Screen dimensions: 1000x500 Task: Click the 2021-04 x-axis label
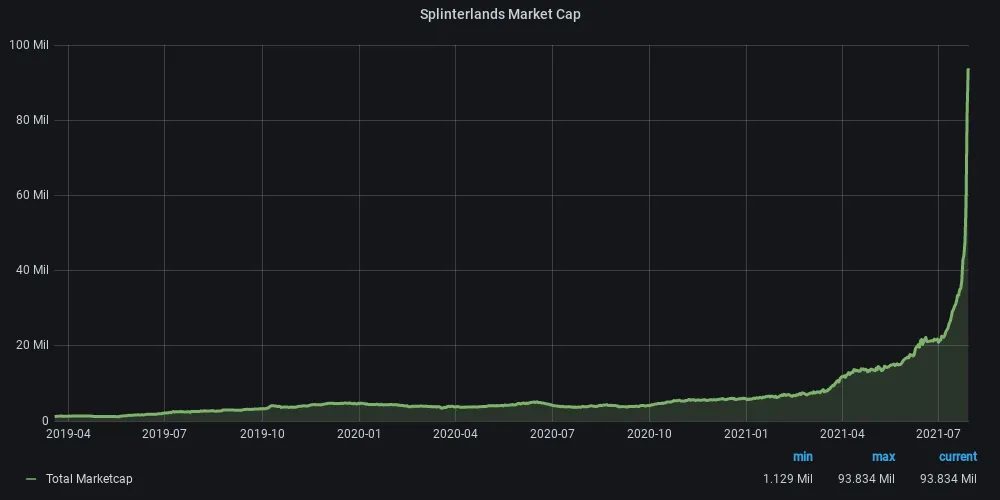tap(842, 434)
